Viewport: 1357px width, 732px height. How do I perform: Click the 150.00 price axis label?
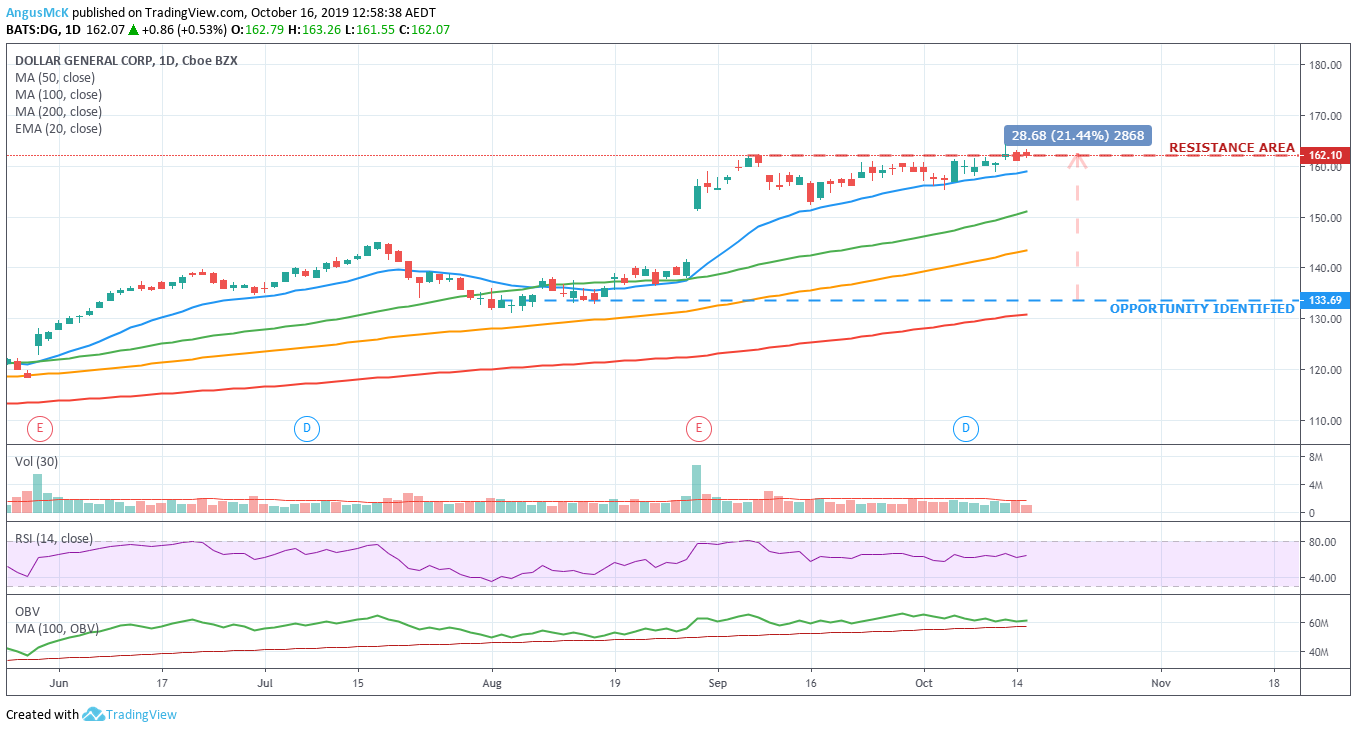[x=1325, y=218]
